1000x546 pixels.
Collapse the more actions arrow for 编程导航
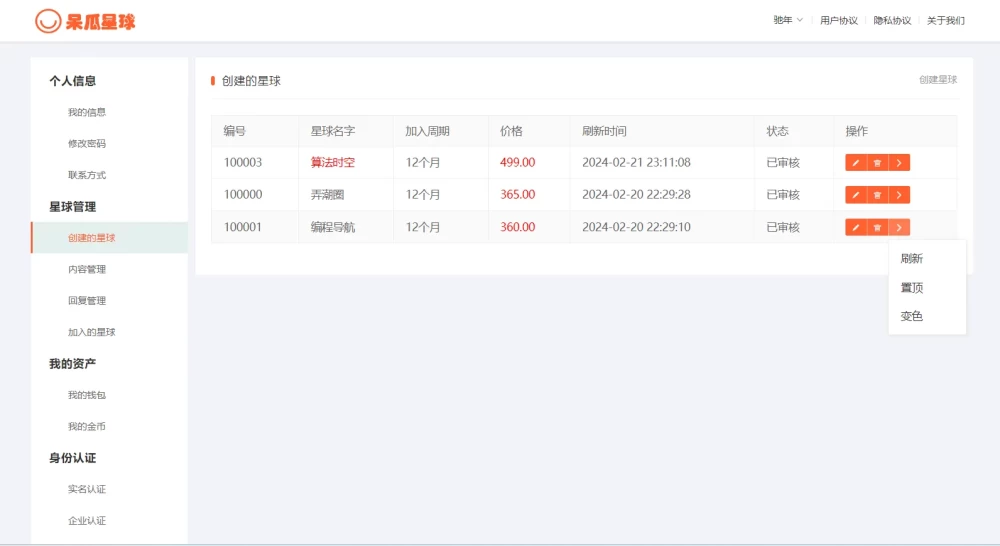point(899,227)
